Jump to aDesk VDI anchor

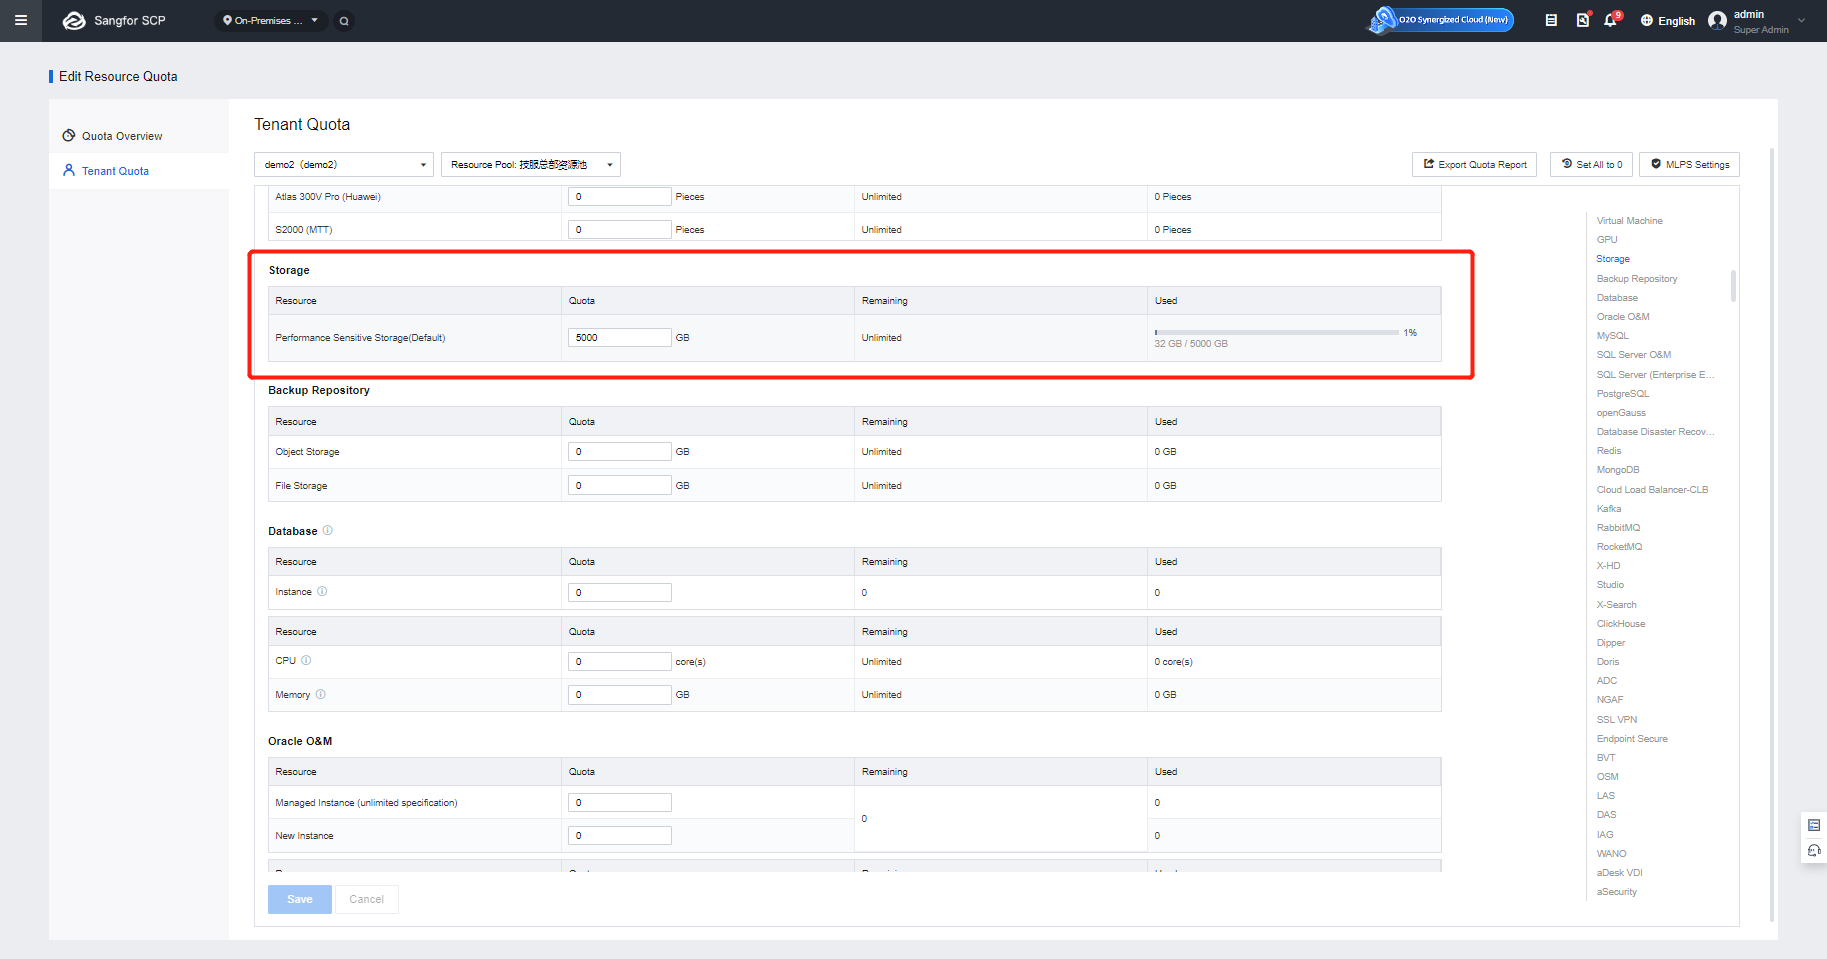tap(1619, 873)
